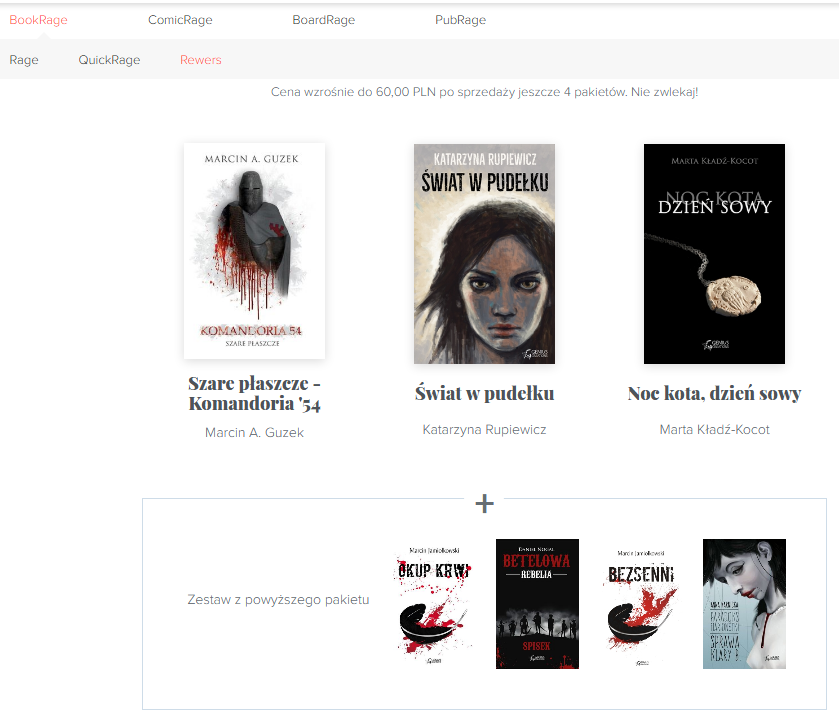Click the plus icon above the bundle set
Image resolution: width=839 pixels, height=717 pixels.
tap(484, 503)
